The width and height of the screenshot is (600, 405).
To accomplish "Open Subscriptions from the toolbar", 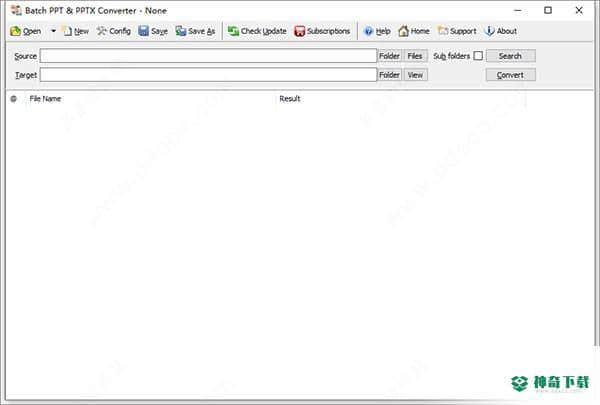I will point(322,31).
